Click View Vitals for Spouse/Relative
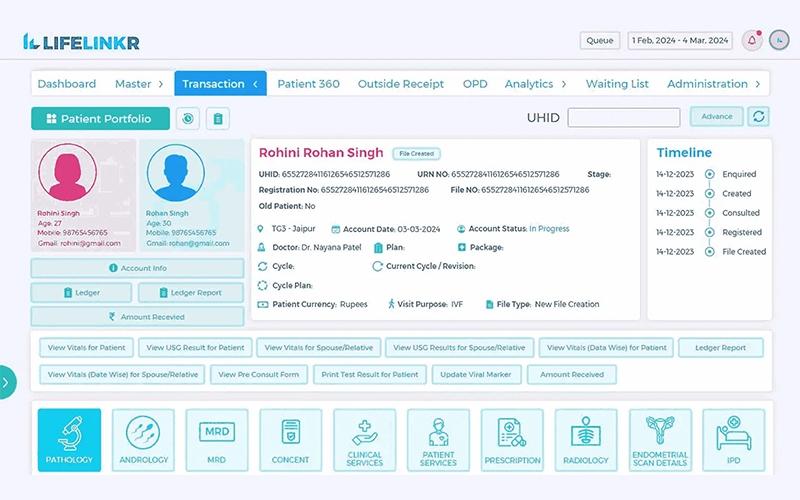The width and height of the screenshot is (800, 500). (x=319, y=347)
